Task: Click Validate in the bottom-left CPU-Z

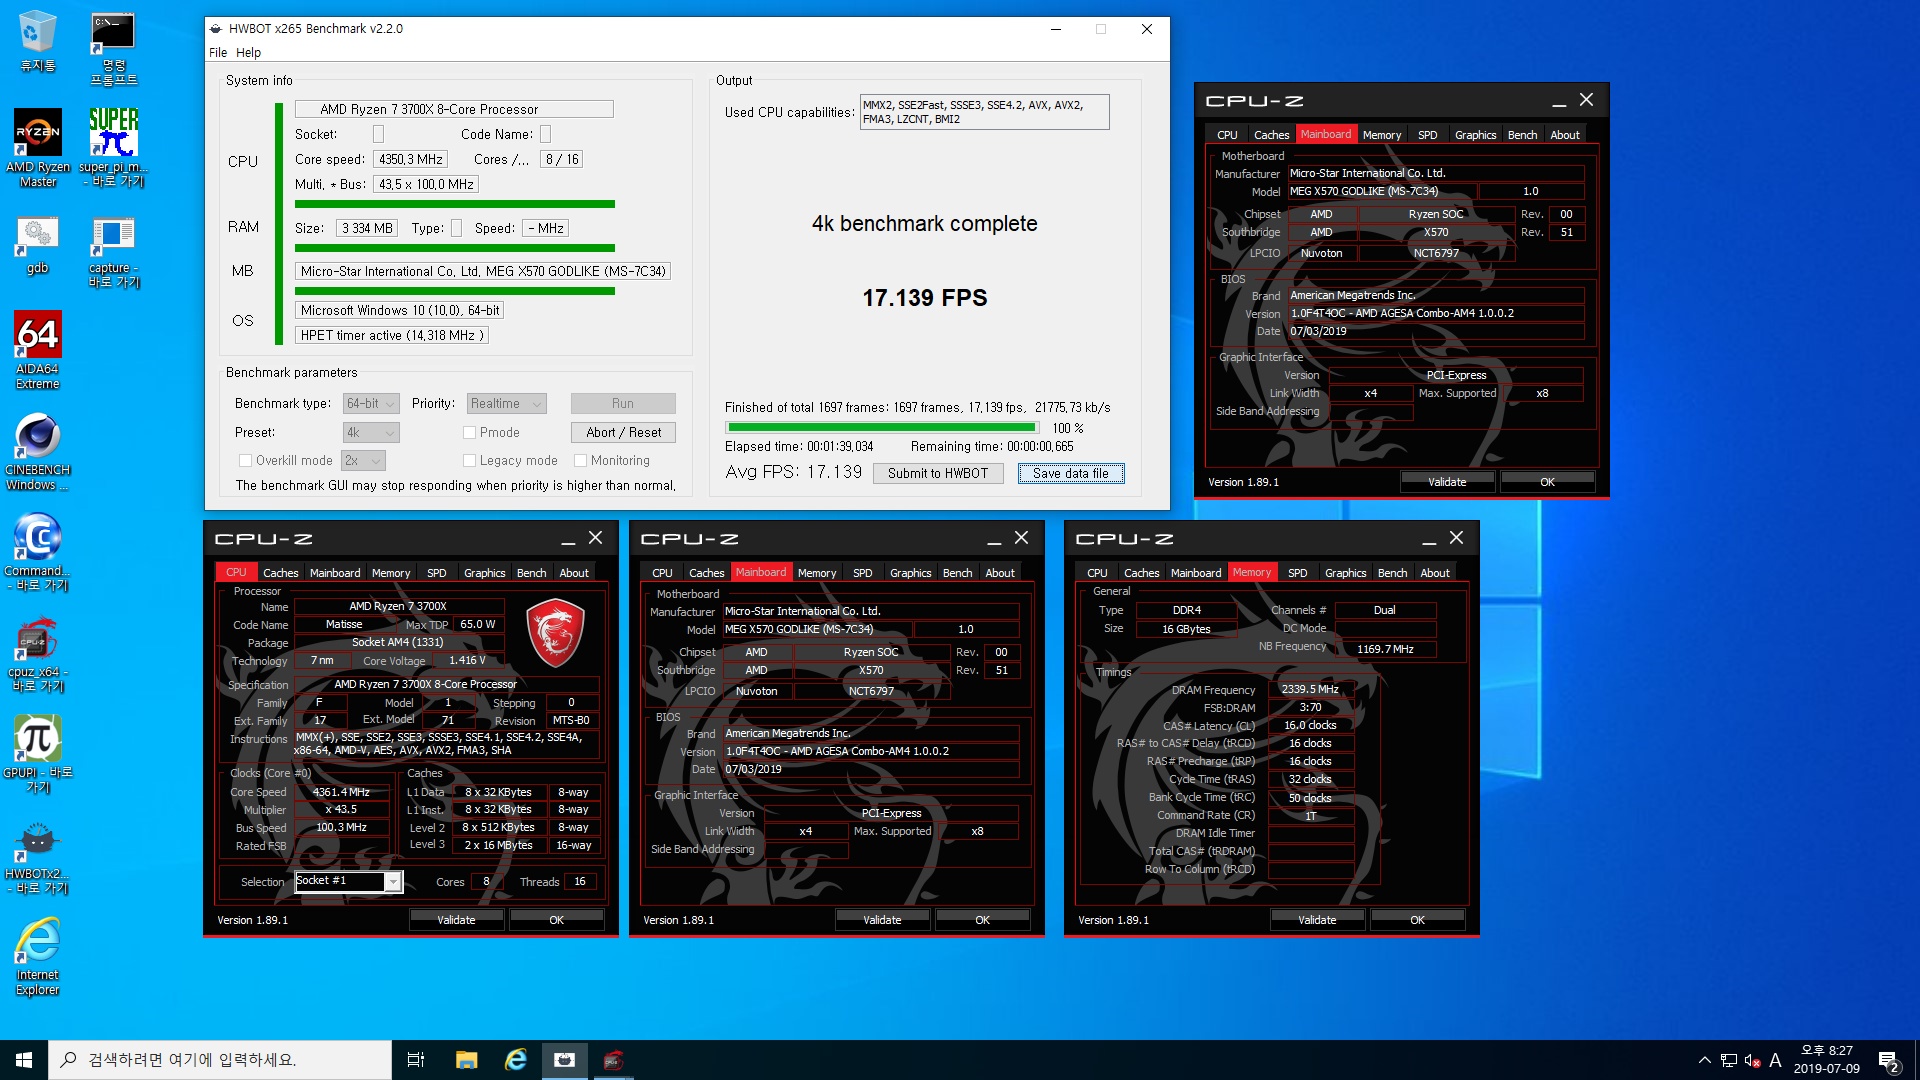Action: coord(456,920)
